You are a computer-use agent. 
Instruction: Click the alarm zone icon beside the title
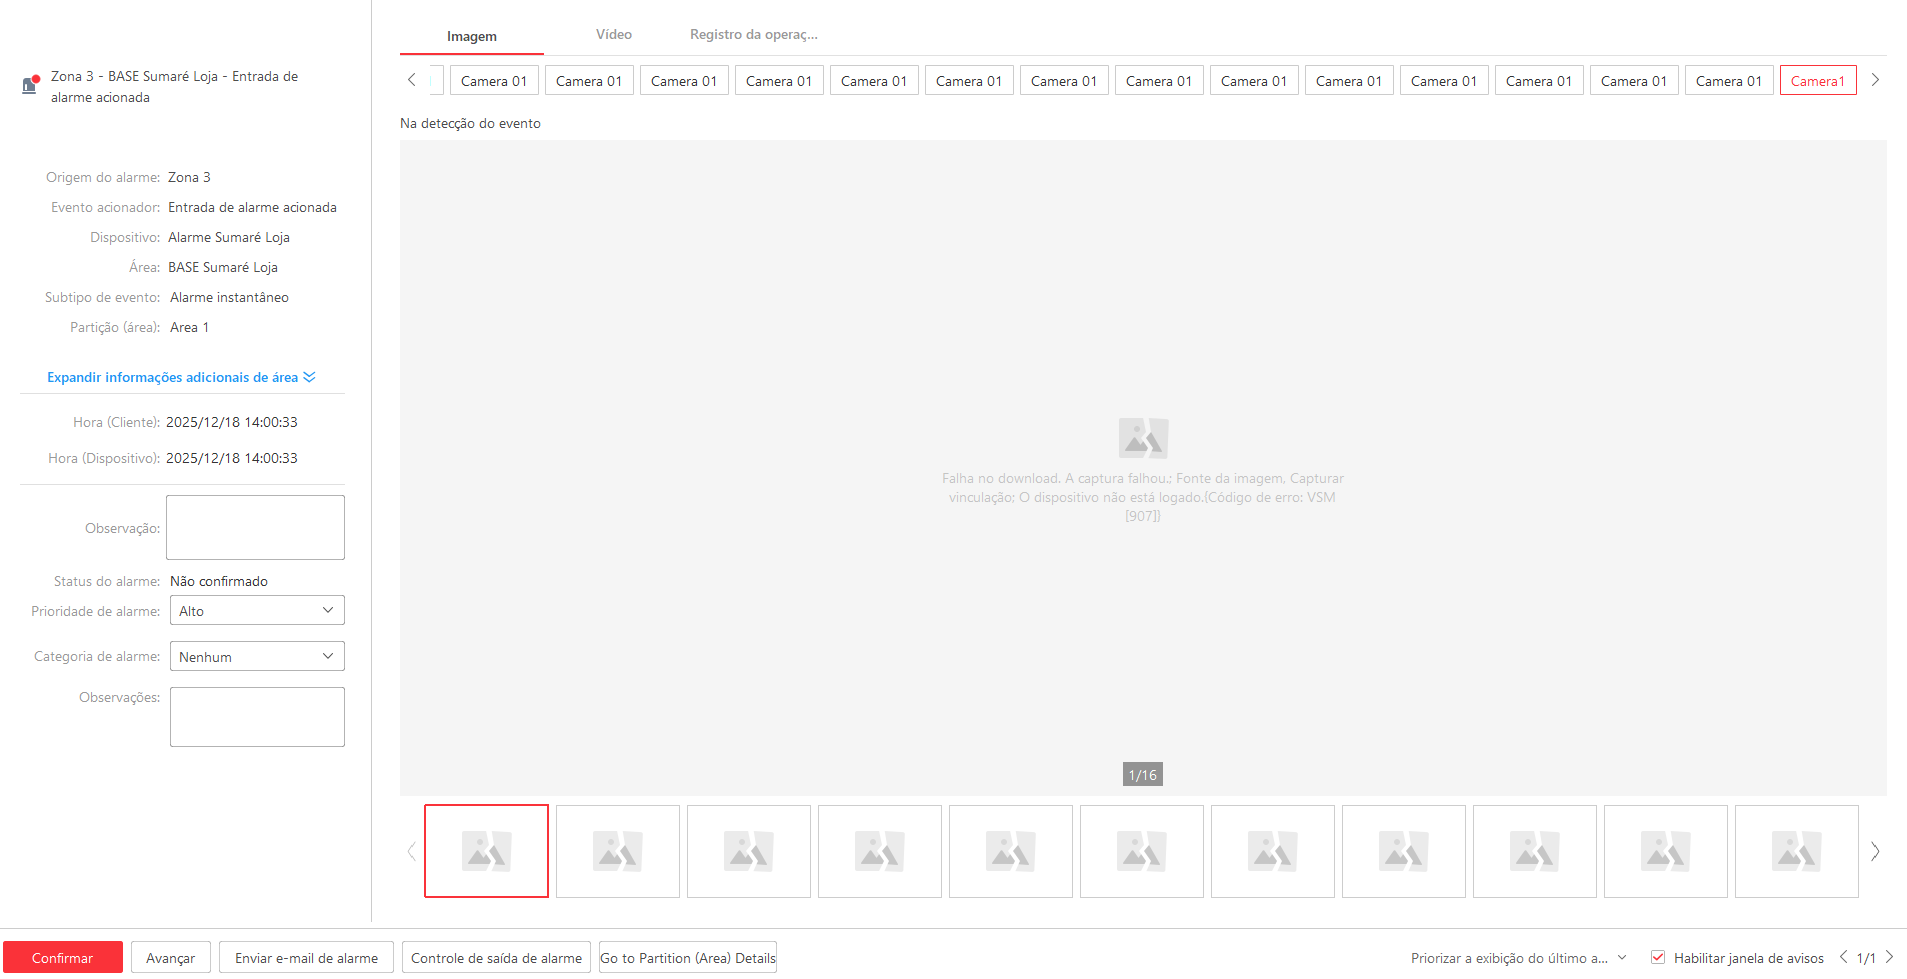click(30, 85)
